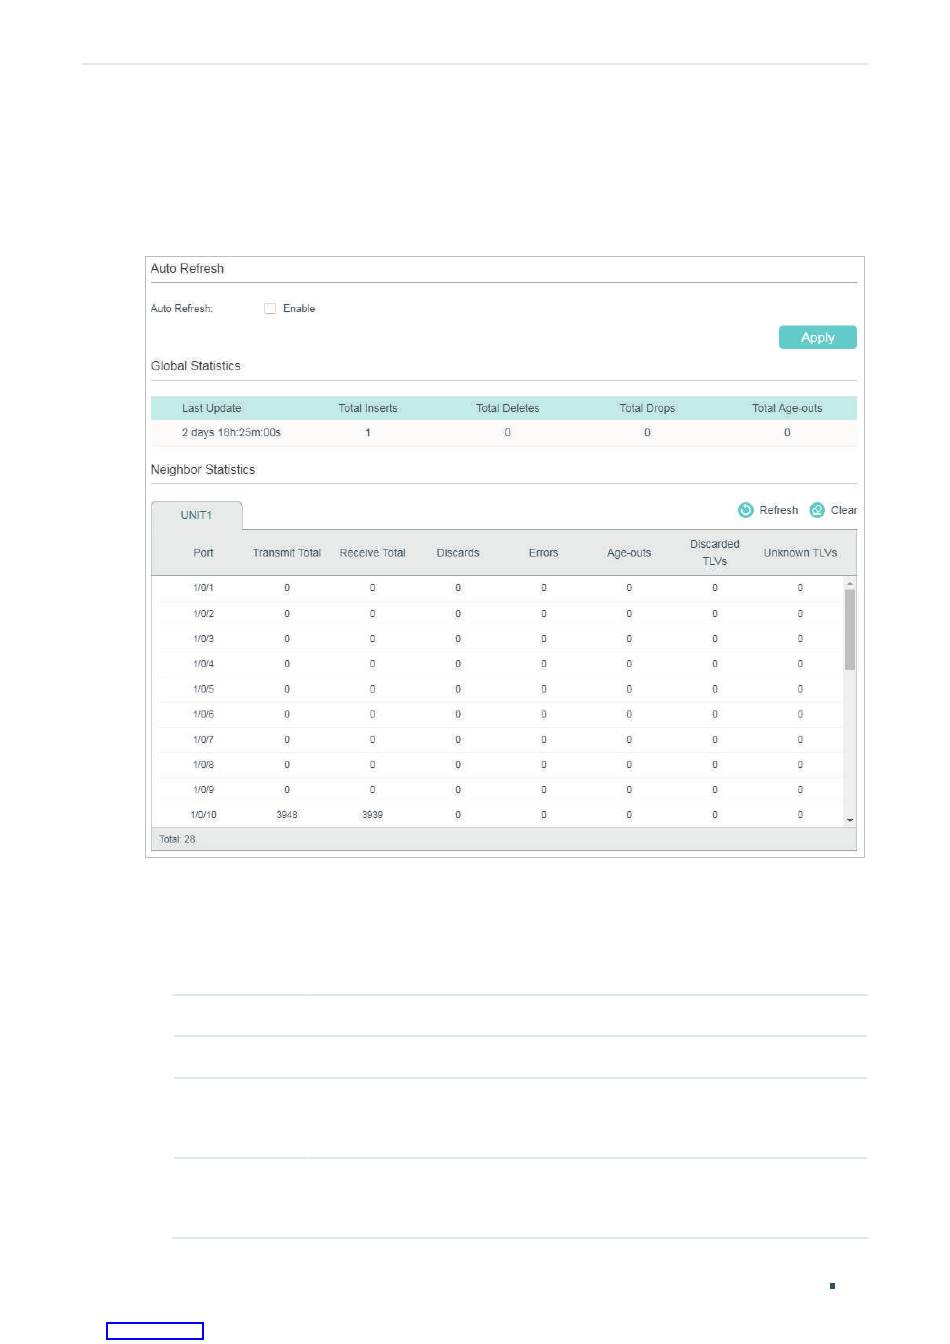Click the Total: 28 footer text
Image resolution: width=950 pixels, height=1344 pixels.
tap(177, 839)
